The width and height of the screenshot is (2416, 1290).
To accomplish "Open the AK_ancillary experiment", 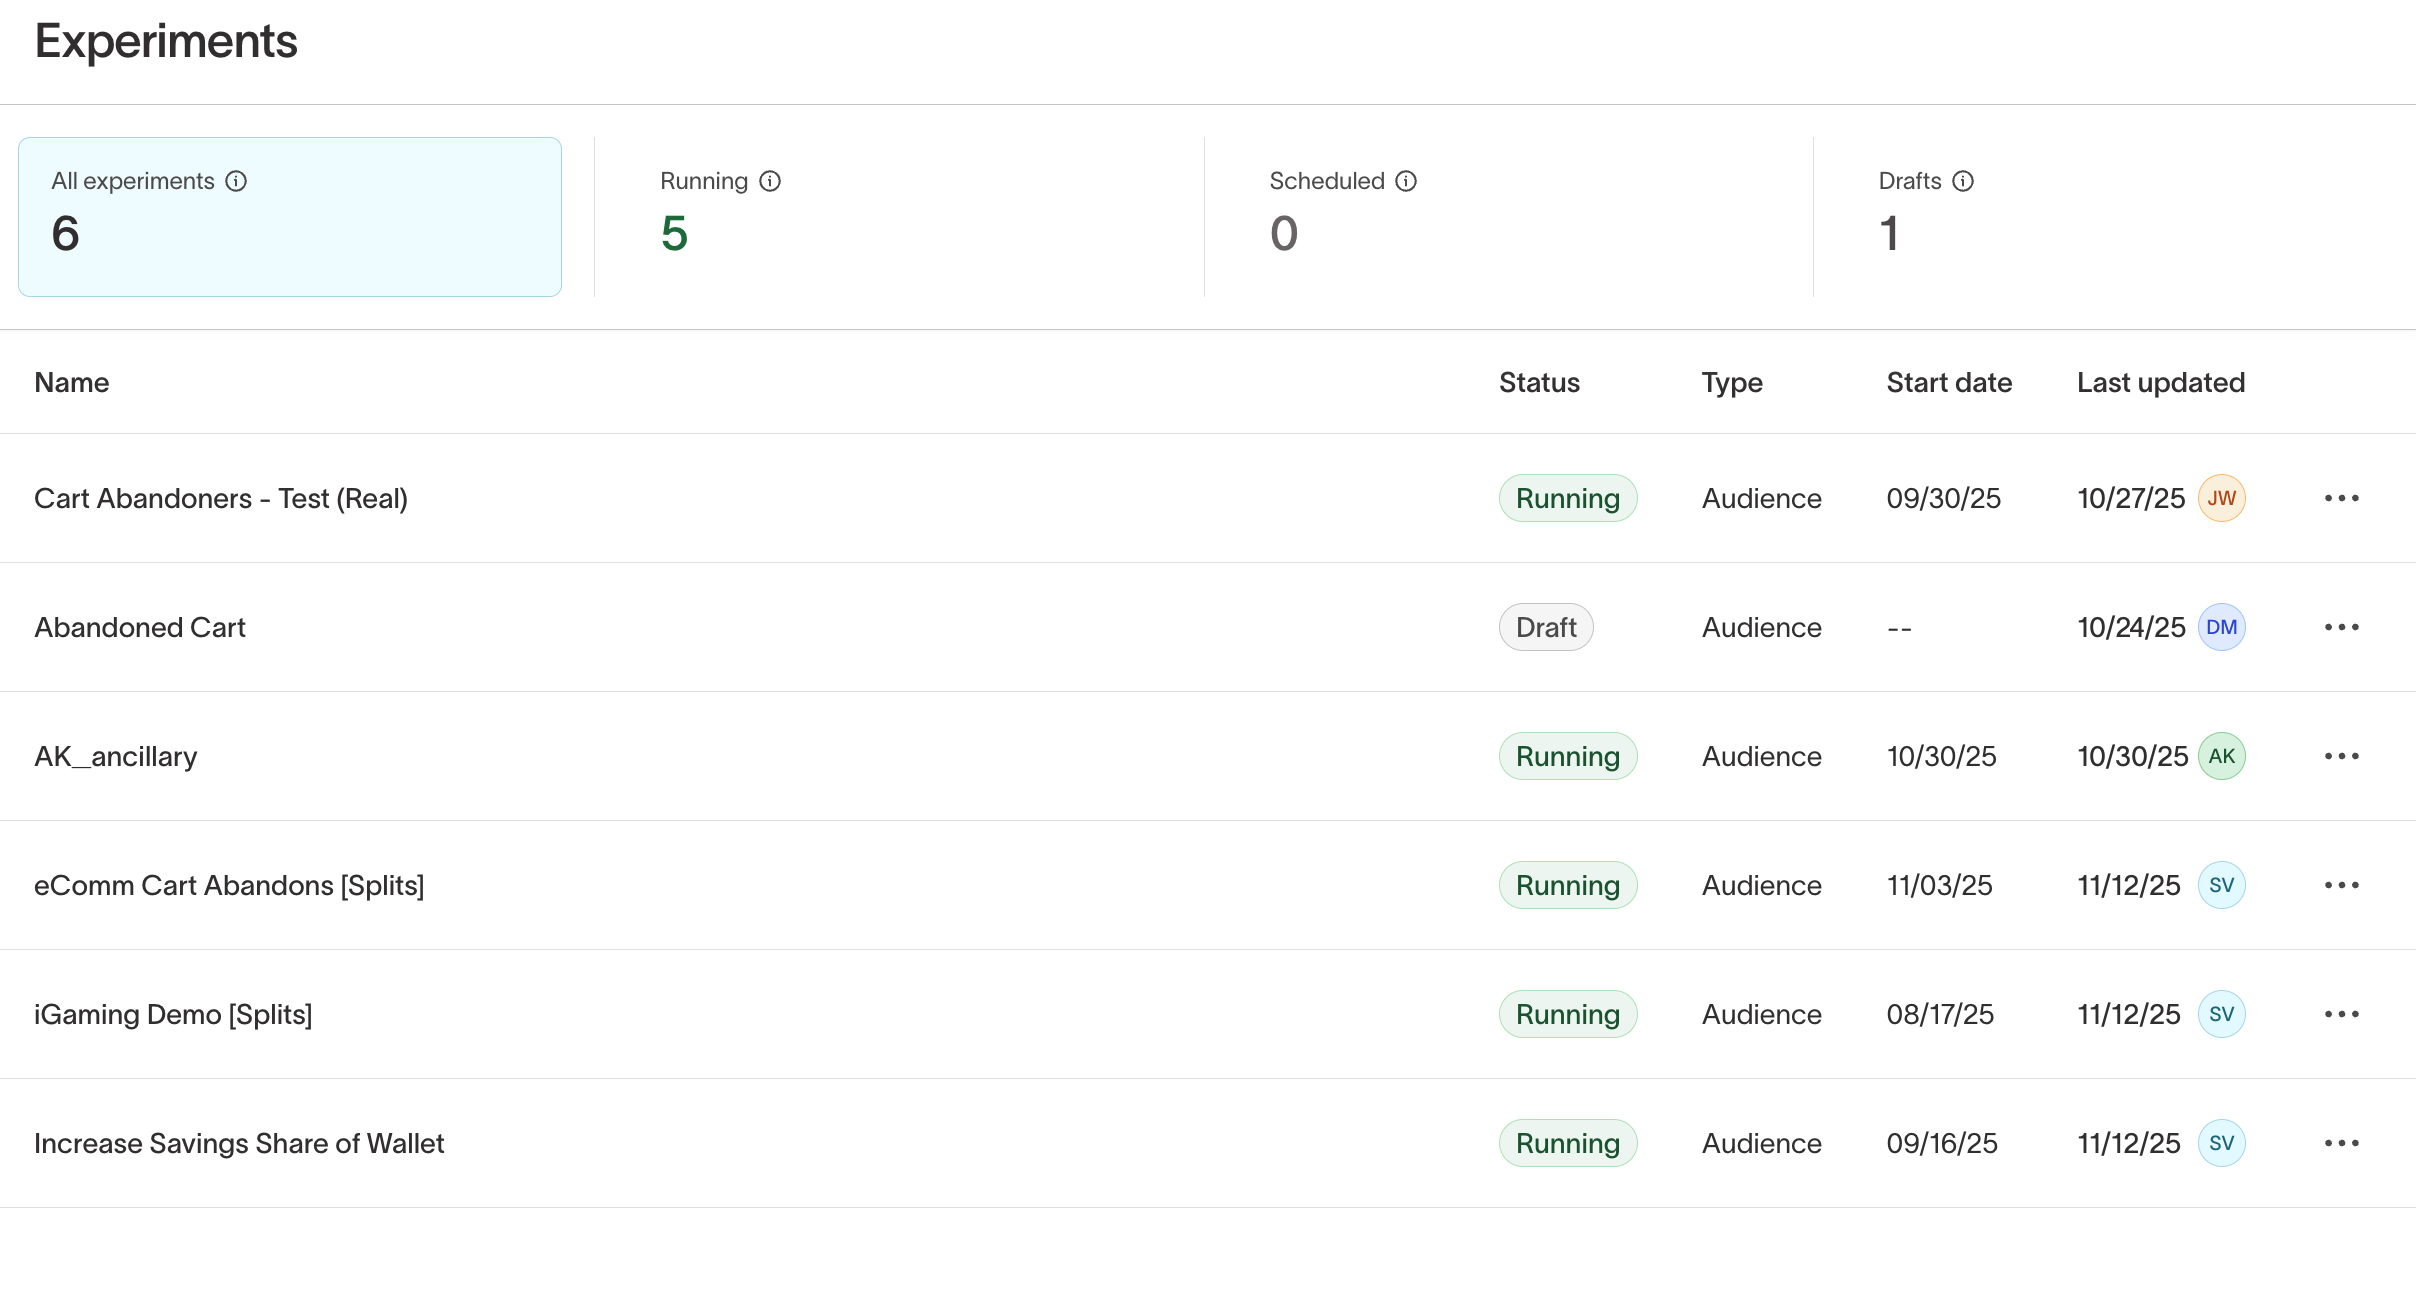I will (x=116, y=756).
